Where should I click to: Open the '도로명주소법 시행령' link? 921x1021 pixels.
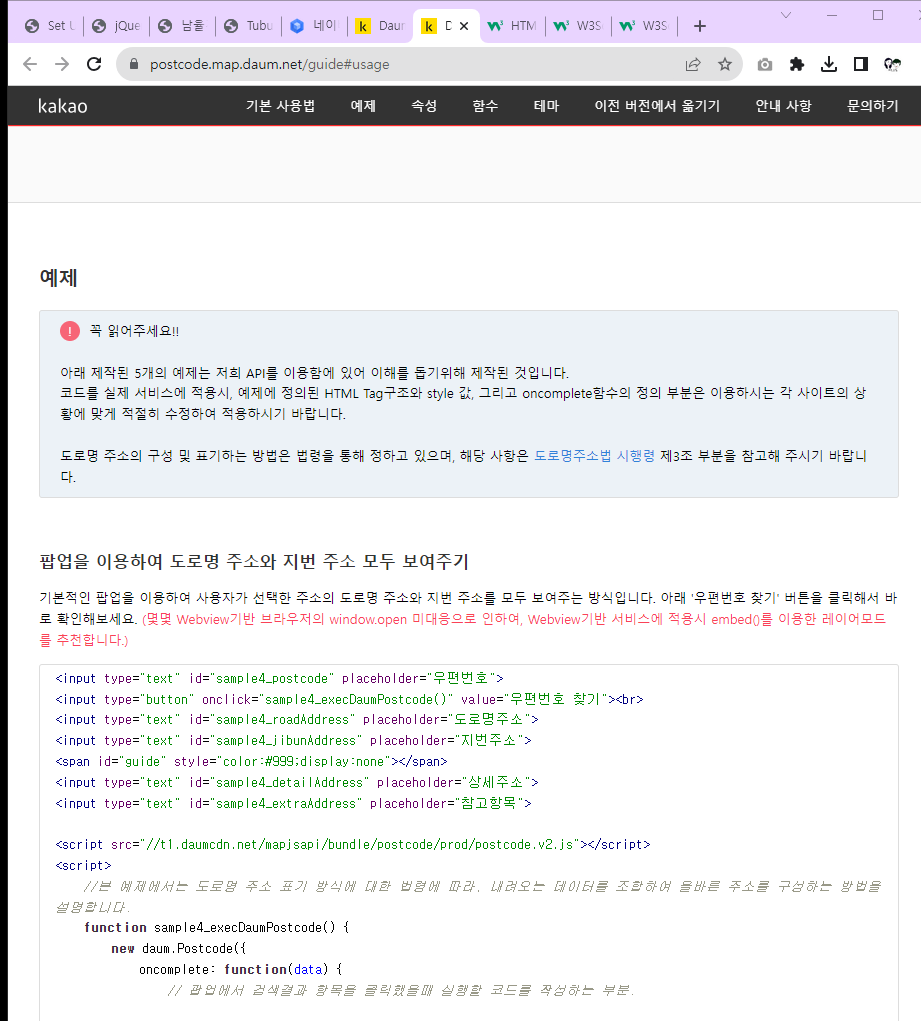coord(594,456)
